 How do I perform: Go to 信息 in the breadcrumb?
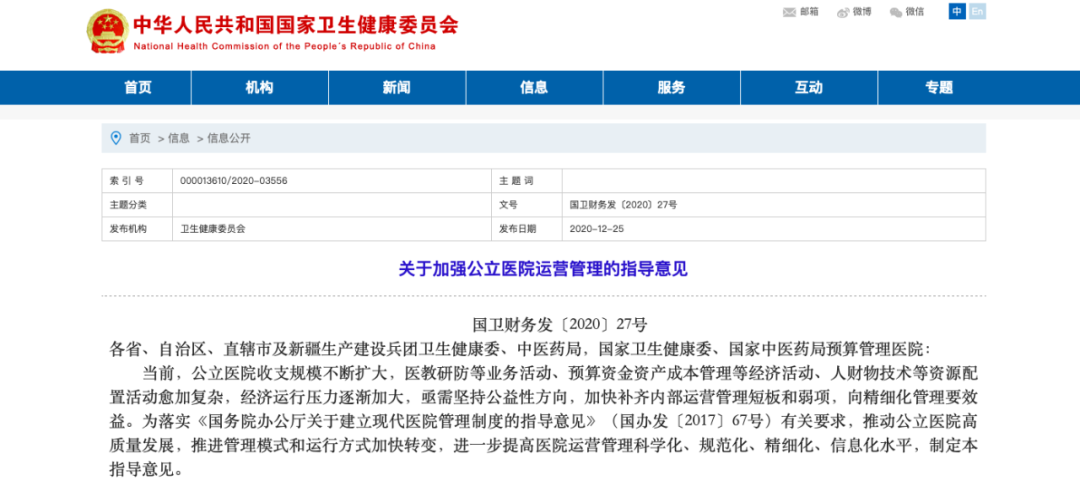(178, 139)
